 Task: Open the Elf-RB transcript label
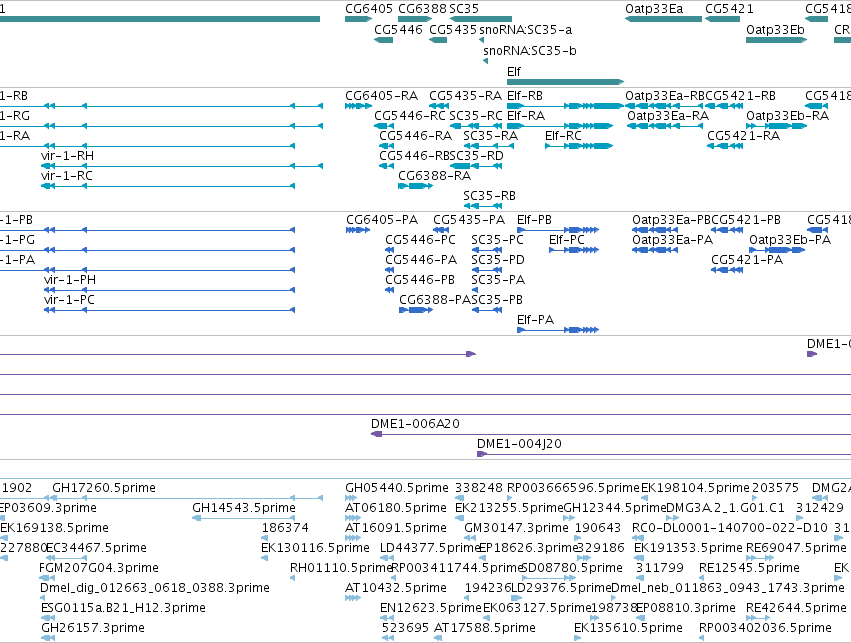click(525, 96)
